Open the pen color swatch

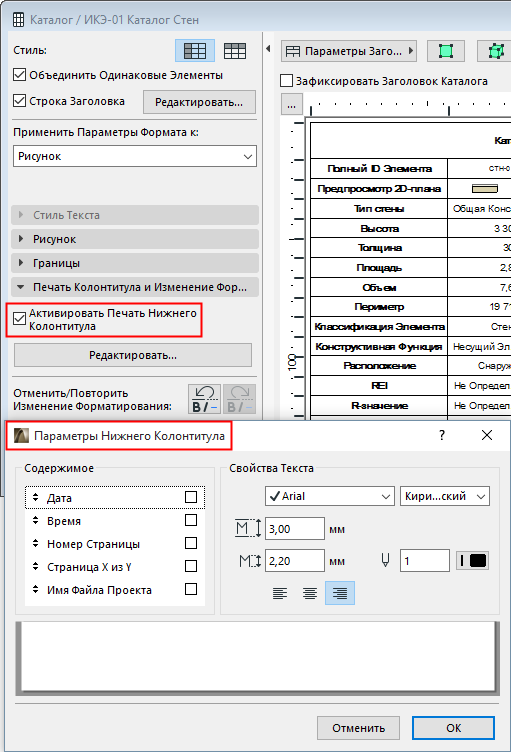coord(472,560)
